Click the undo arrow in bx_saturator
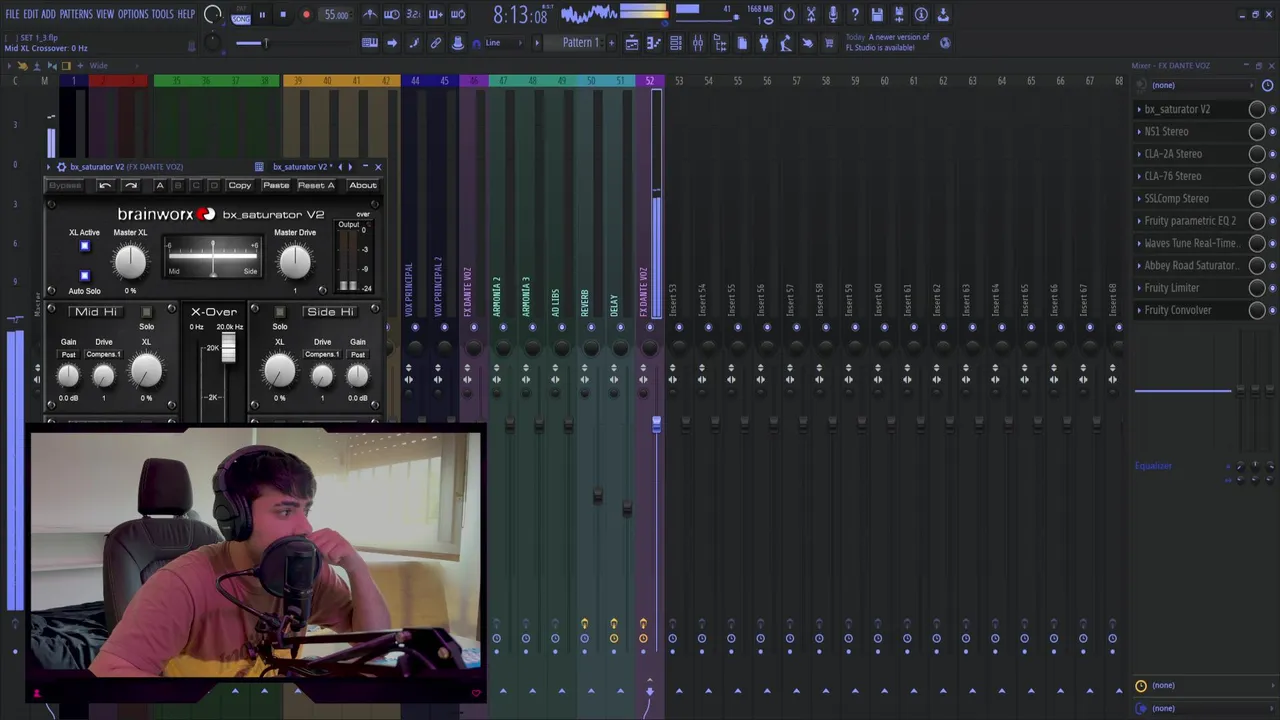The image size is (1280, 720). click(105, 185)
